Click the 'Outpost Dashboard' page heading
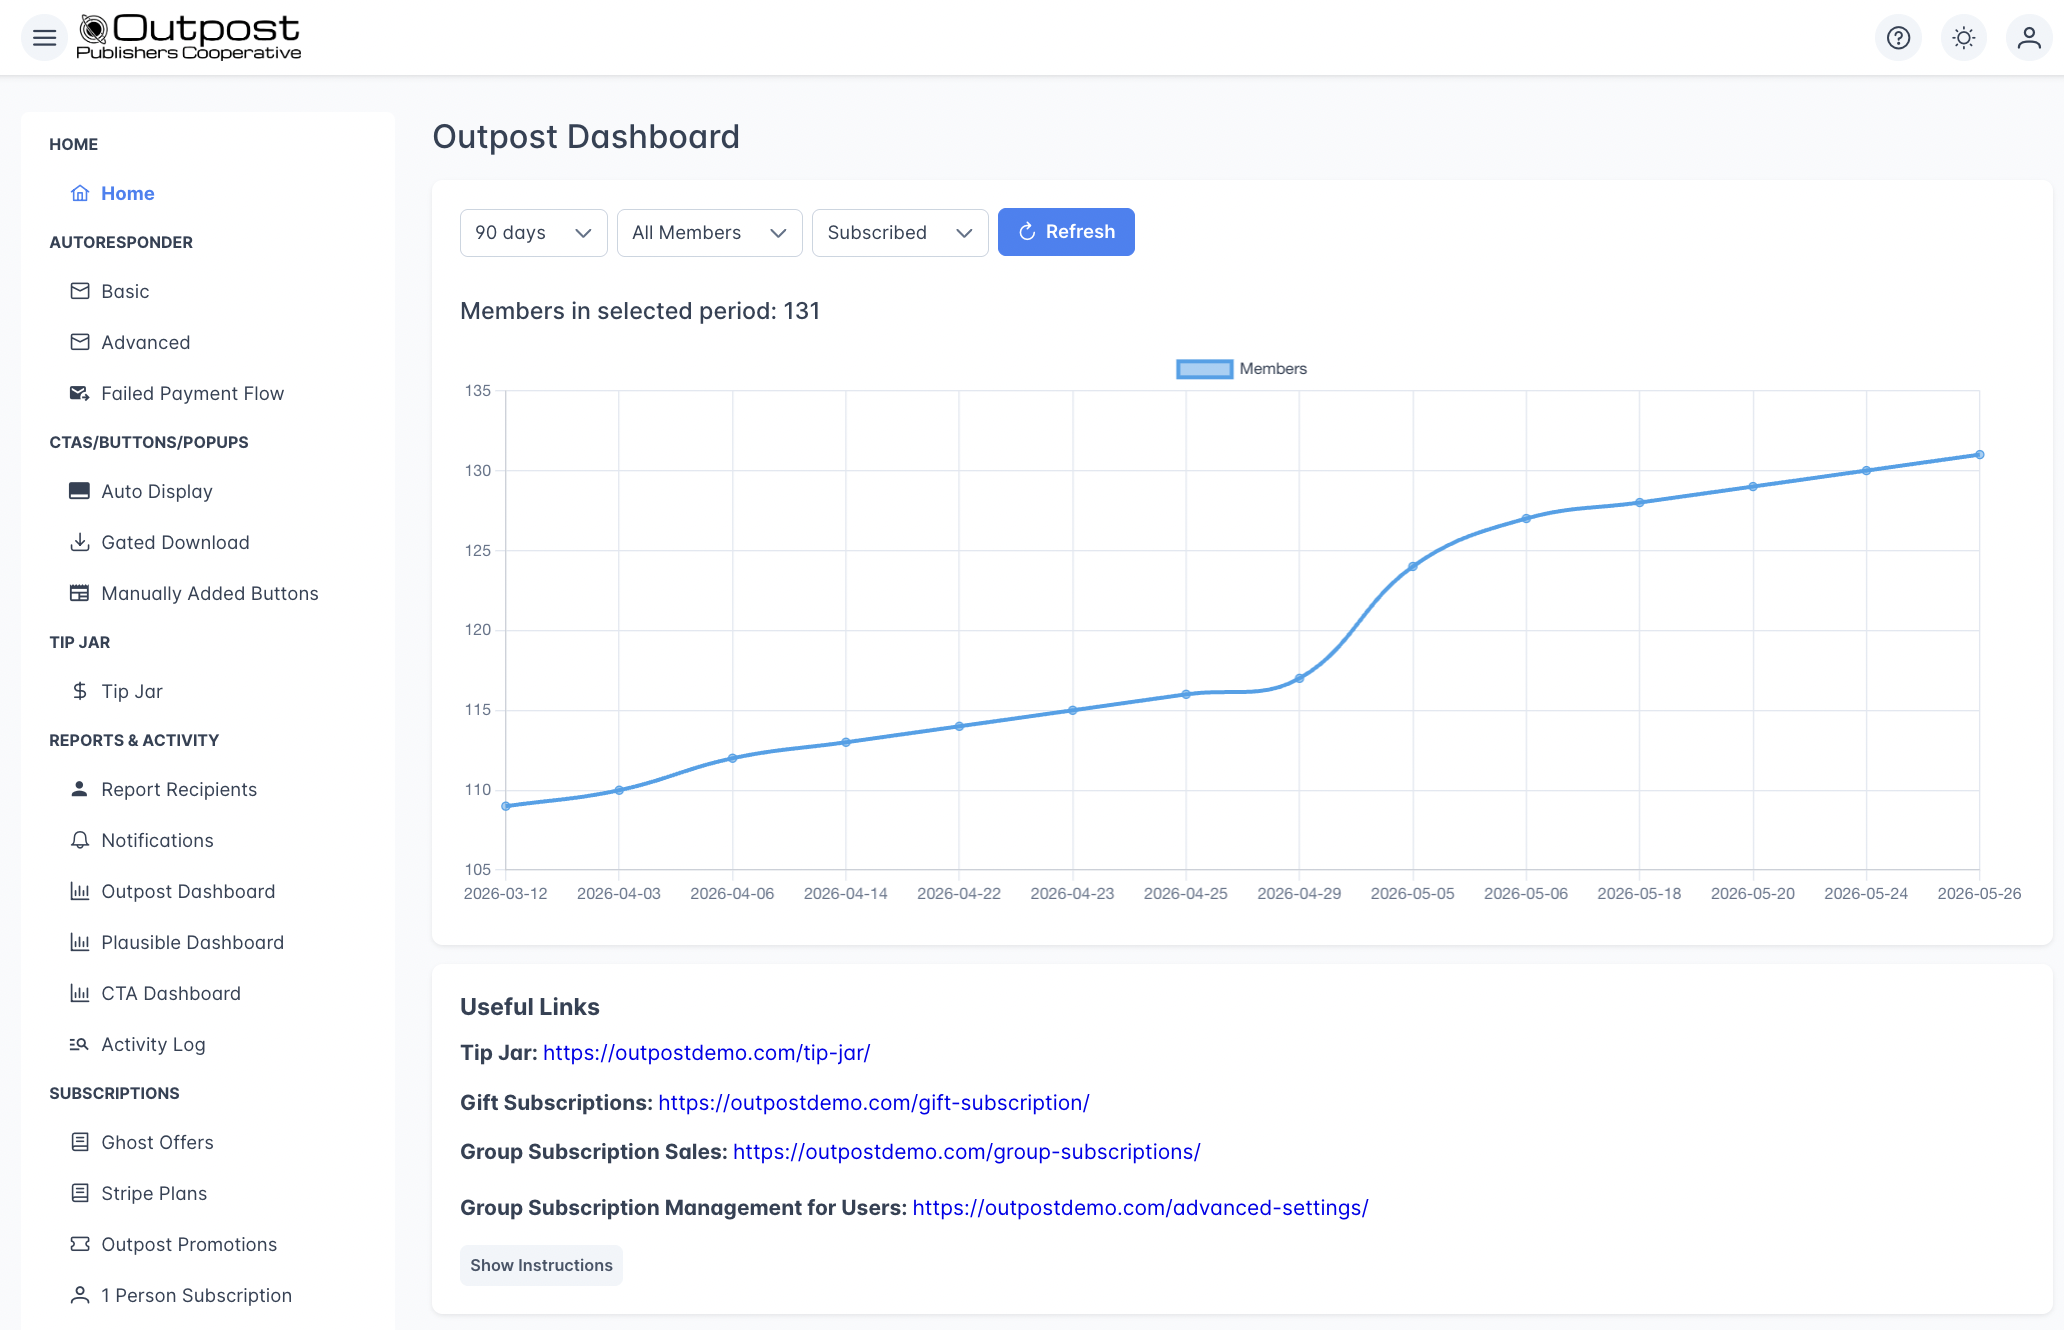 pos(586,137)
